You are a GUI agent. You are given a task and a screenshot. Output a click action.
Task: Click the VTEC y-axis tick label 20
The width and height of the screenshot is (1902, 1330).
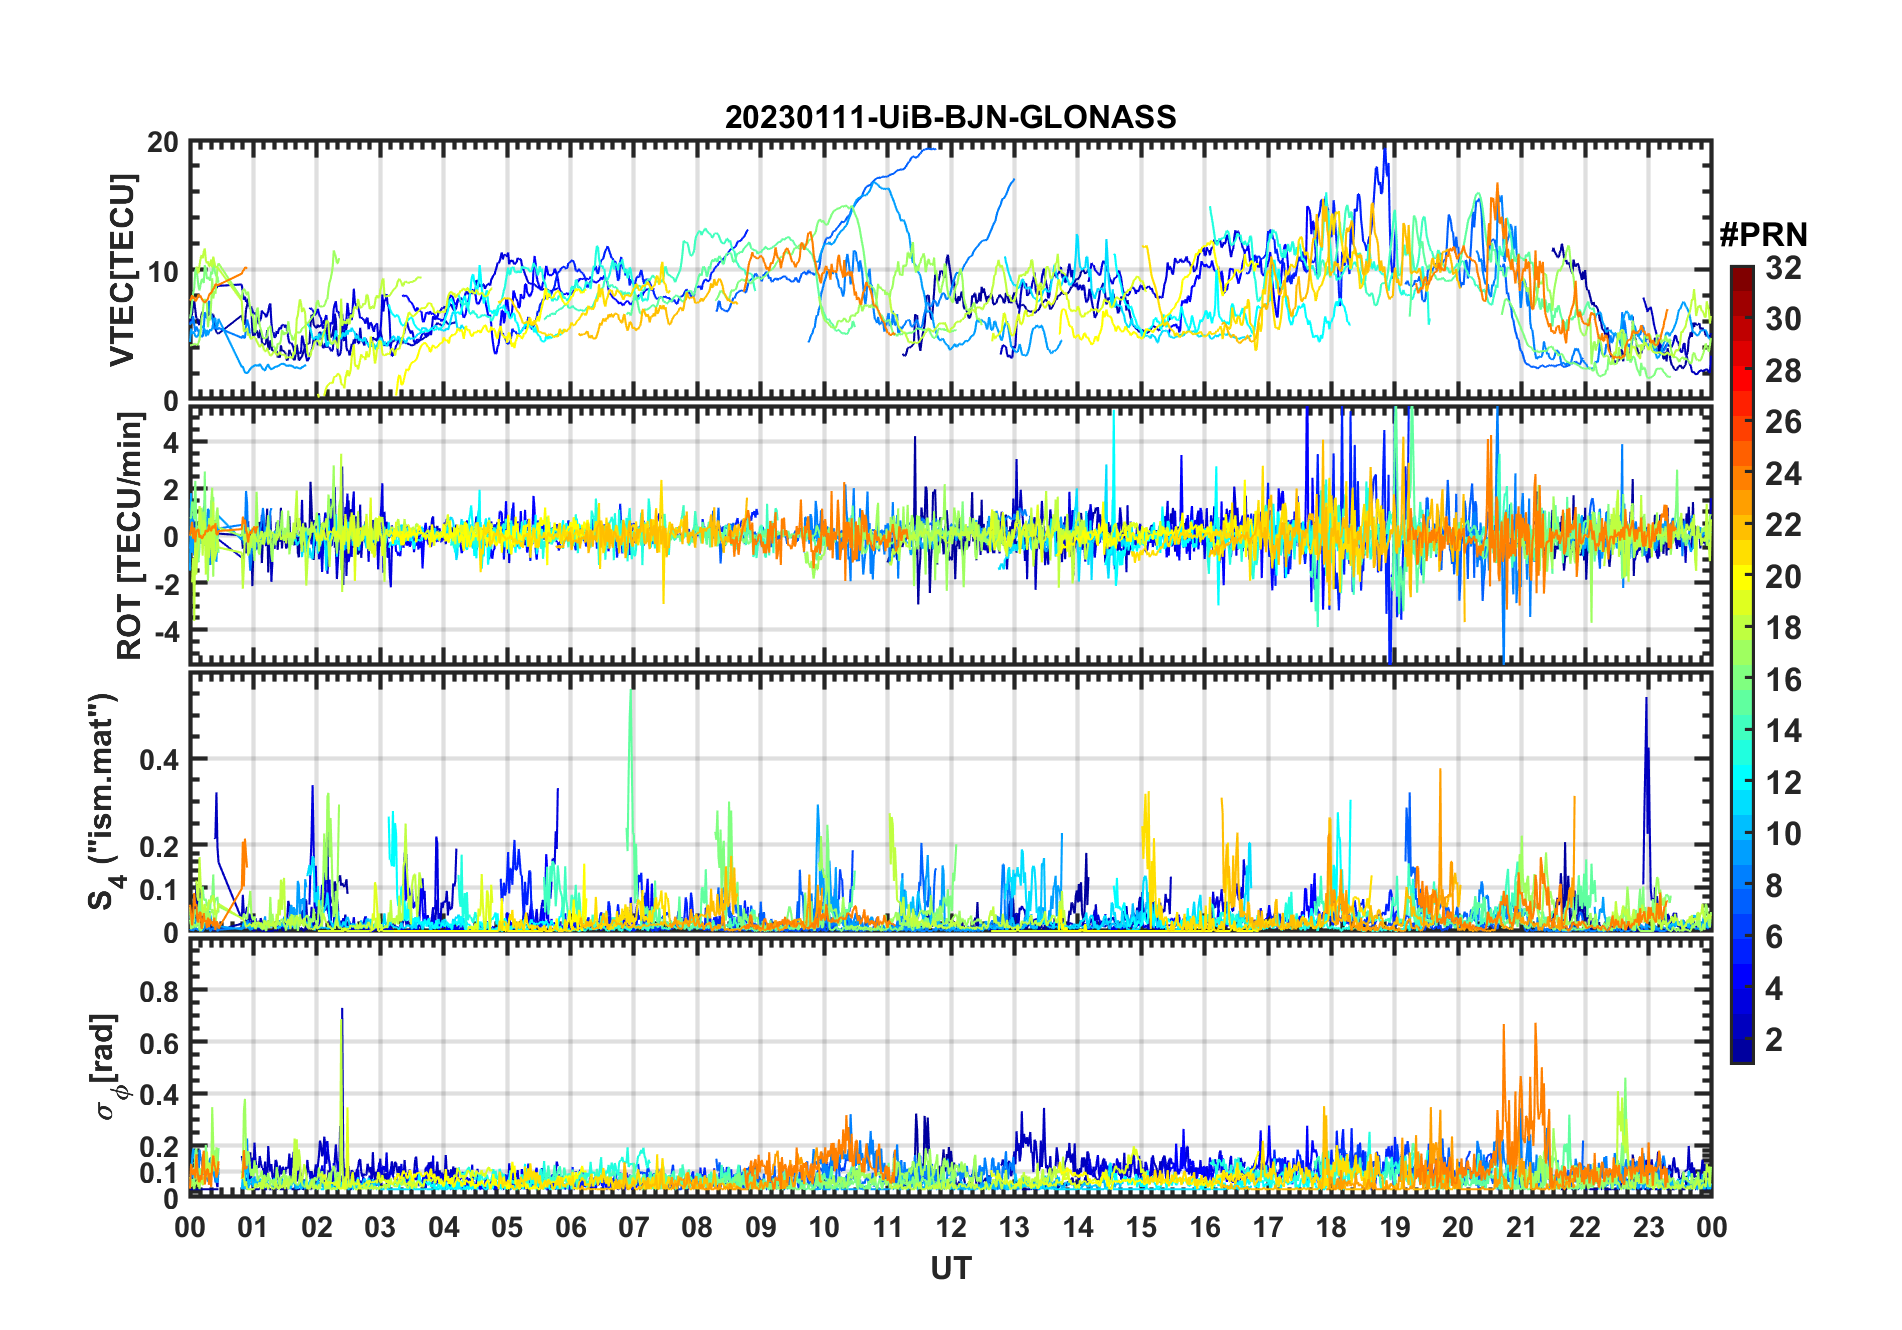click(163, 142)
